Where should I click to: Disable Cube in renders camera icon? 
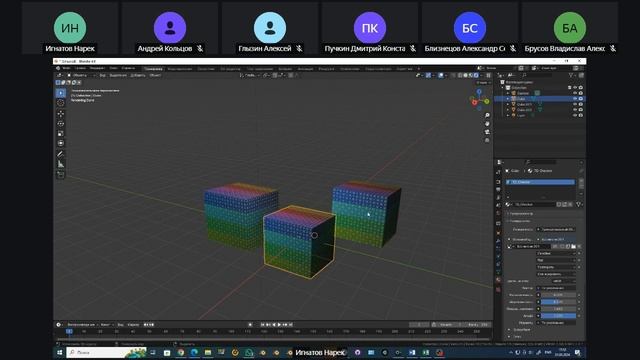[581, 99]
